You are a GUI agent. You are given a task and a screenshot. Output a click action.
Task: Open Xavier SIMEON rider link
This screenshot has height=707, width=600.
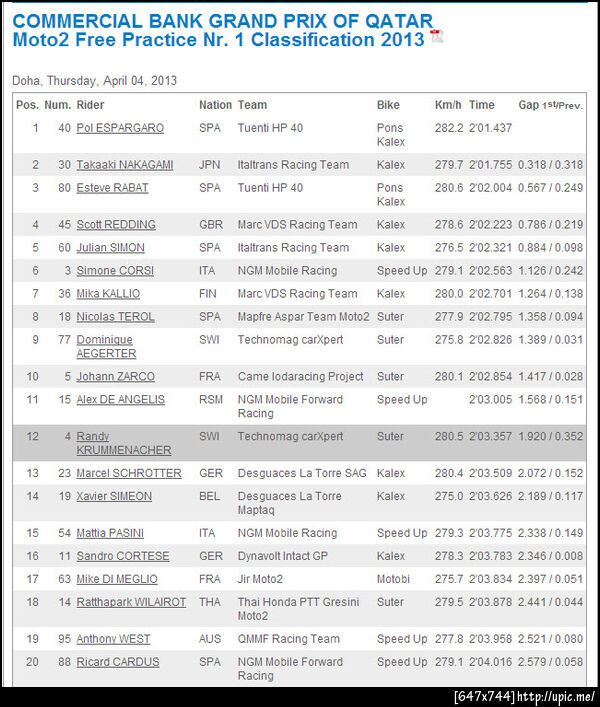[x=114, y=497]
